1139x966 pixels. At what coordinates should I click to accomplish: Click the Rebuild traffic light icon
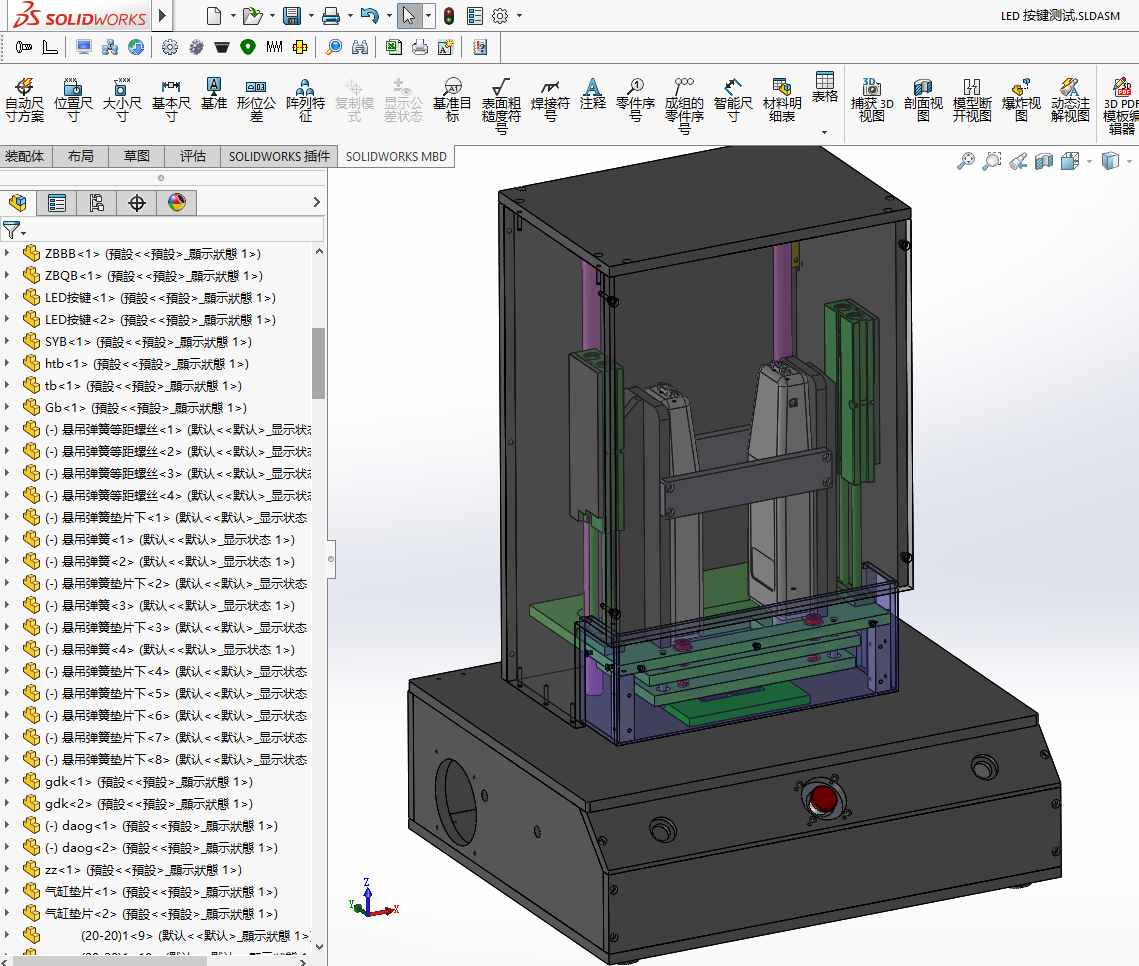coord(449,16)
